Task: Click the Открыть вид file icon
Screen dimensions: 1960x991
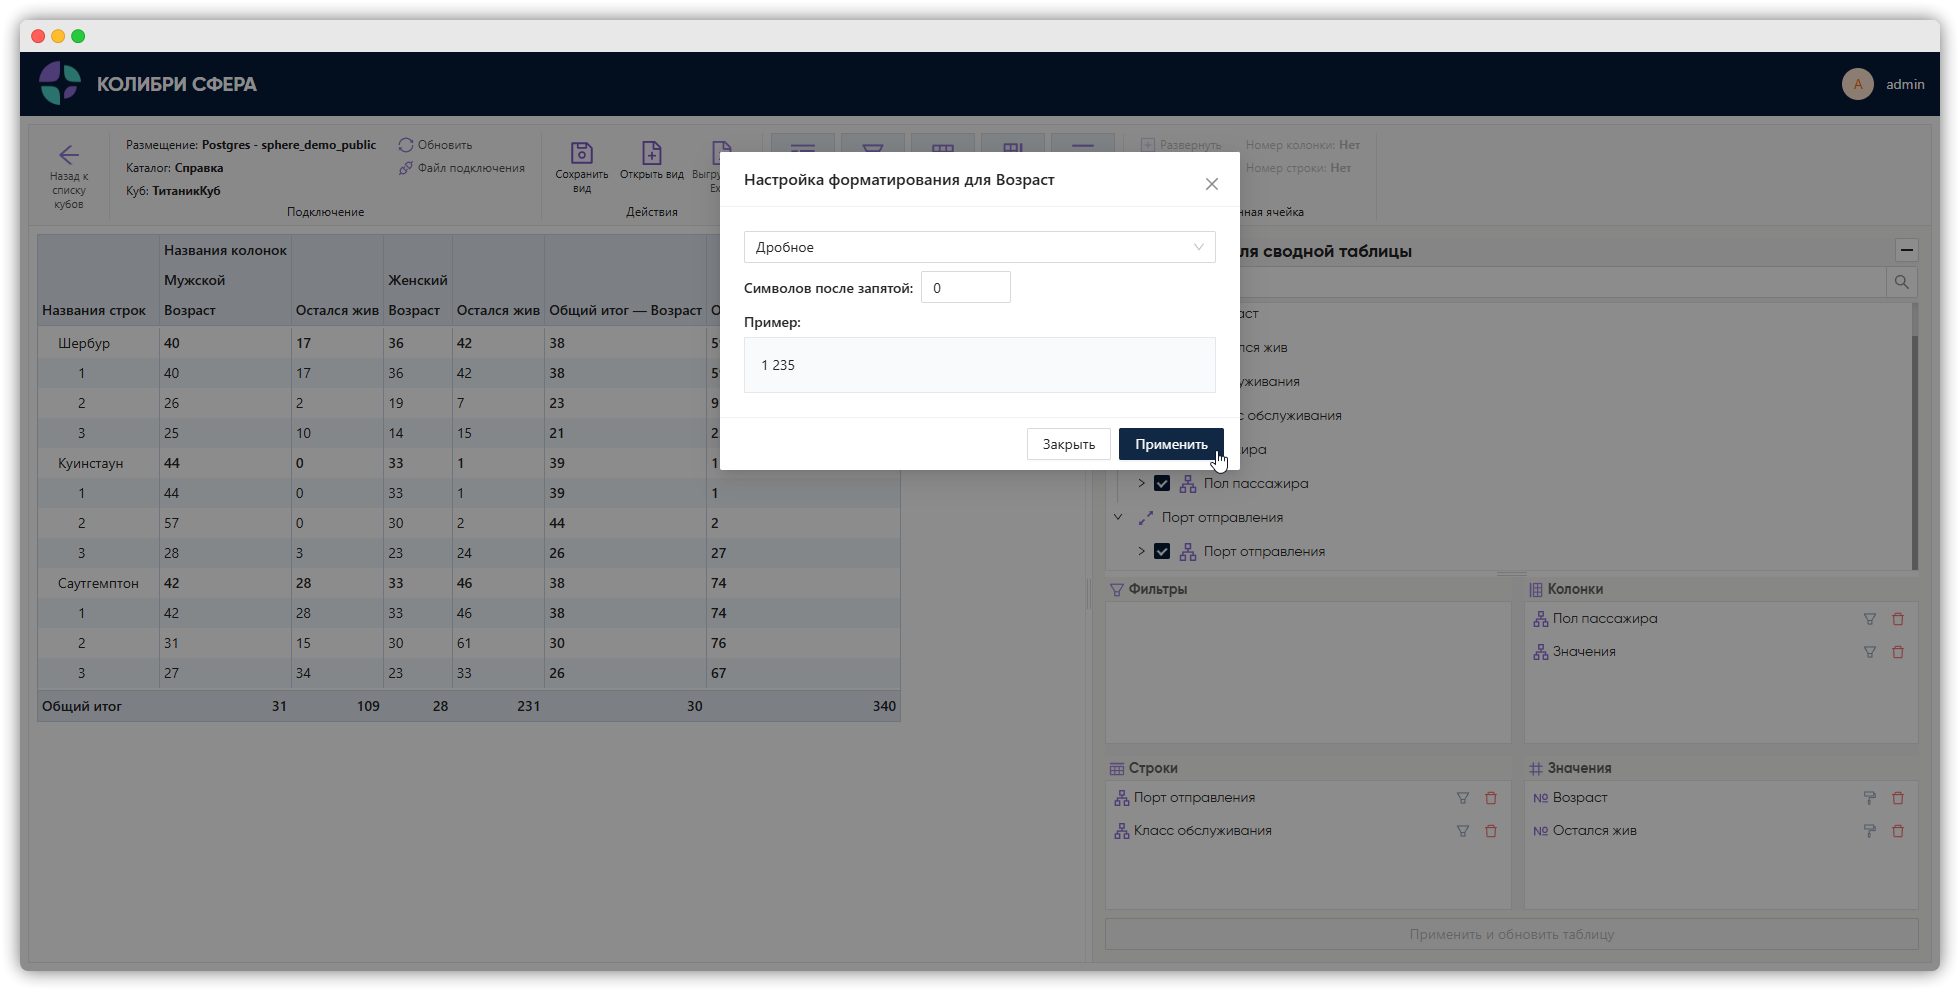Action: point(652,152)
